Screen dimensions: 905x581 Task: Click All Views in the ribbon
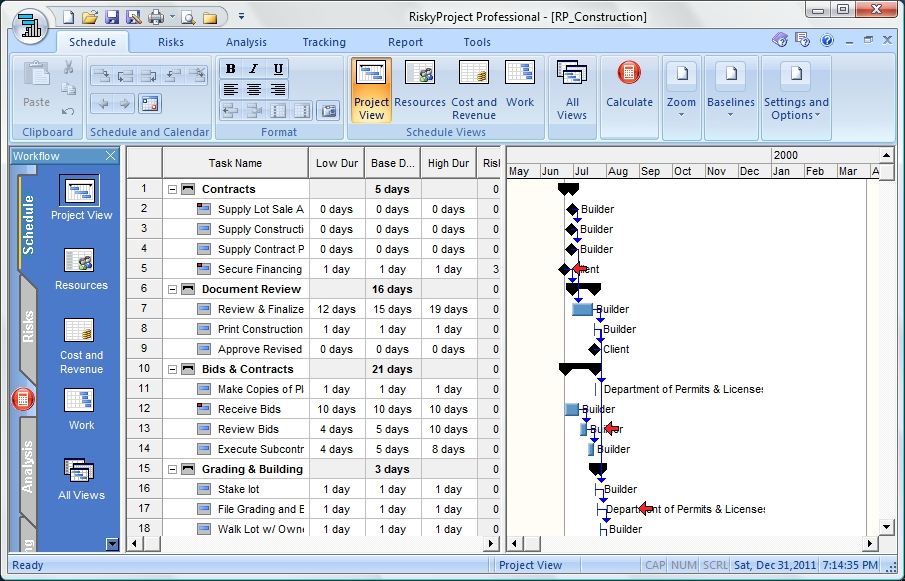[572, 90]
